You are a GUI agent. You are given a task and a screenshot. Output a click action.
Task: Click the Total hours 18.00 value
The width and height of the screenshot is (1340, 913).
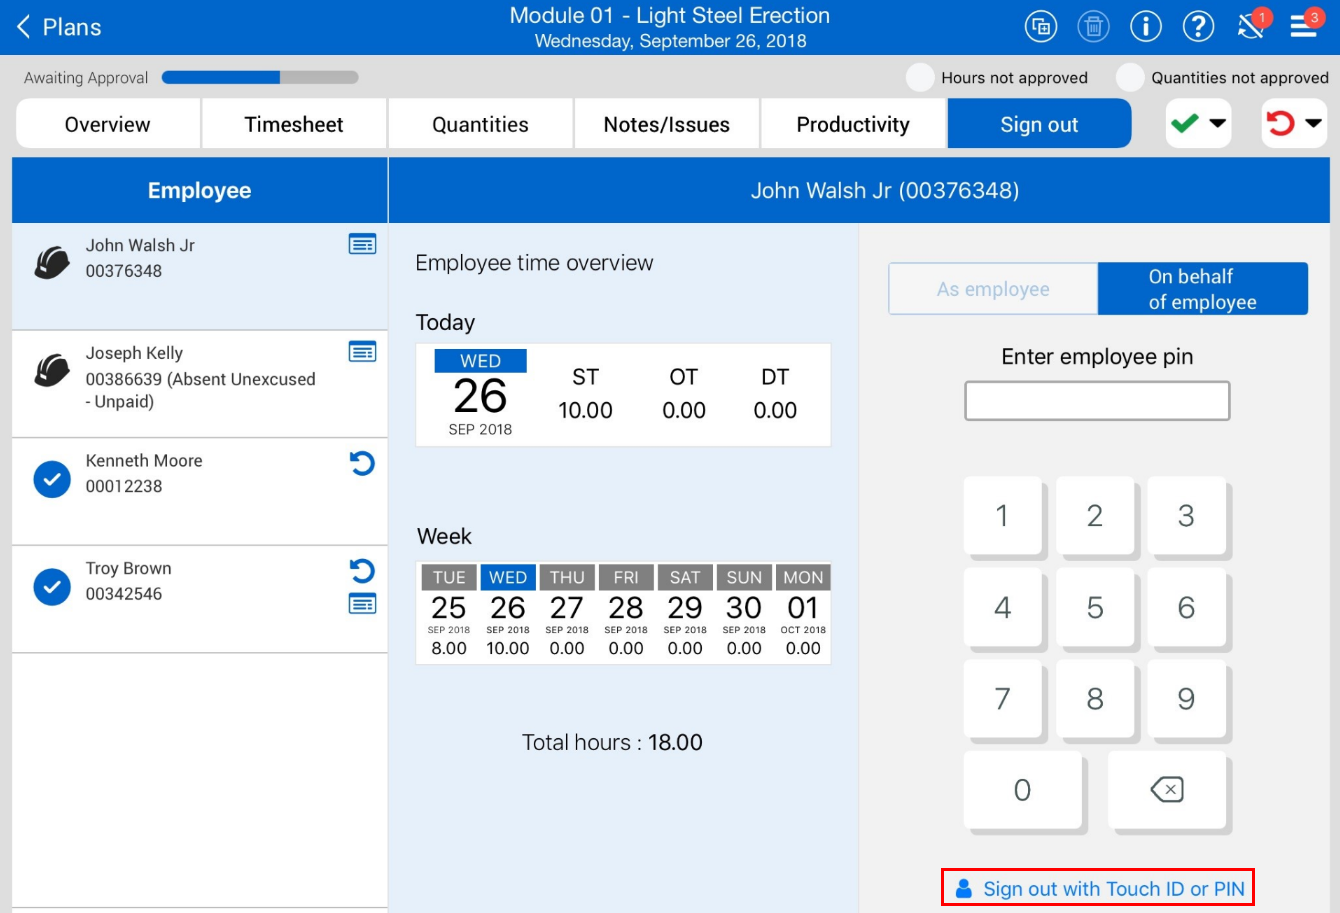click(675, 743)
